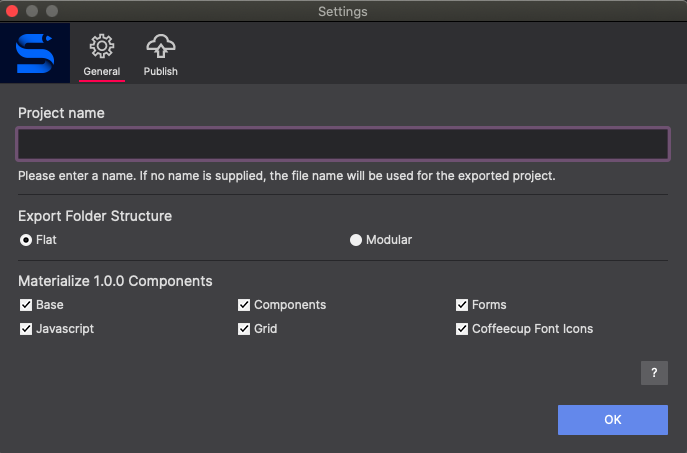Disable the Forms checkbox
687x453 pixels.
tap(462, 305)
